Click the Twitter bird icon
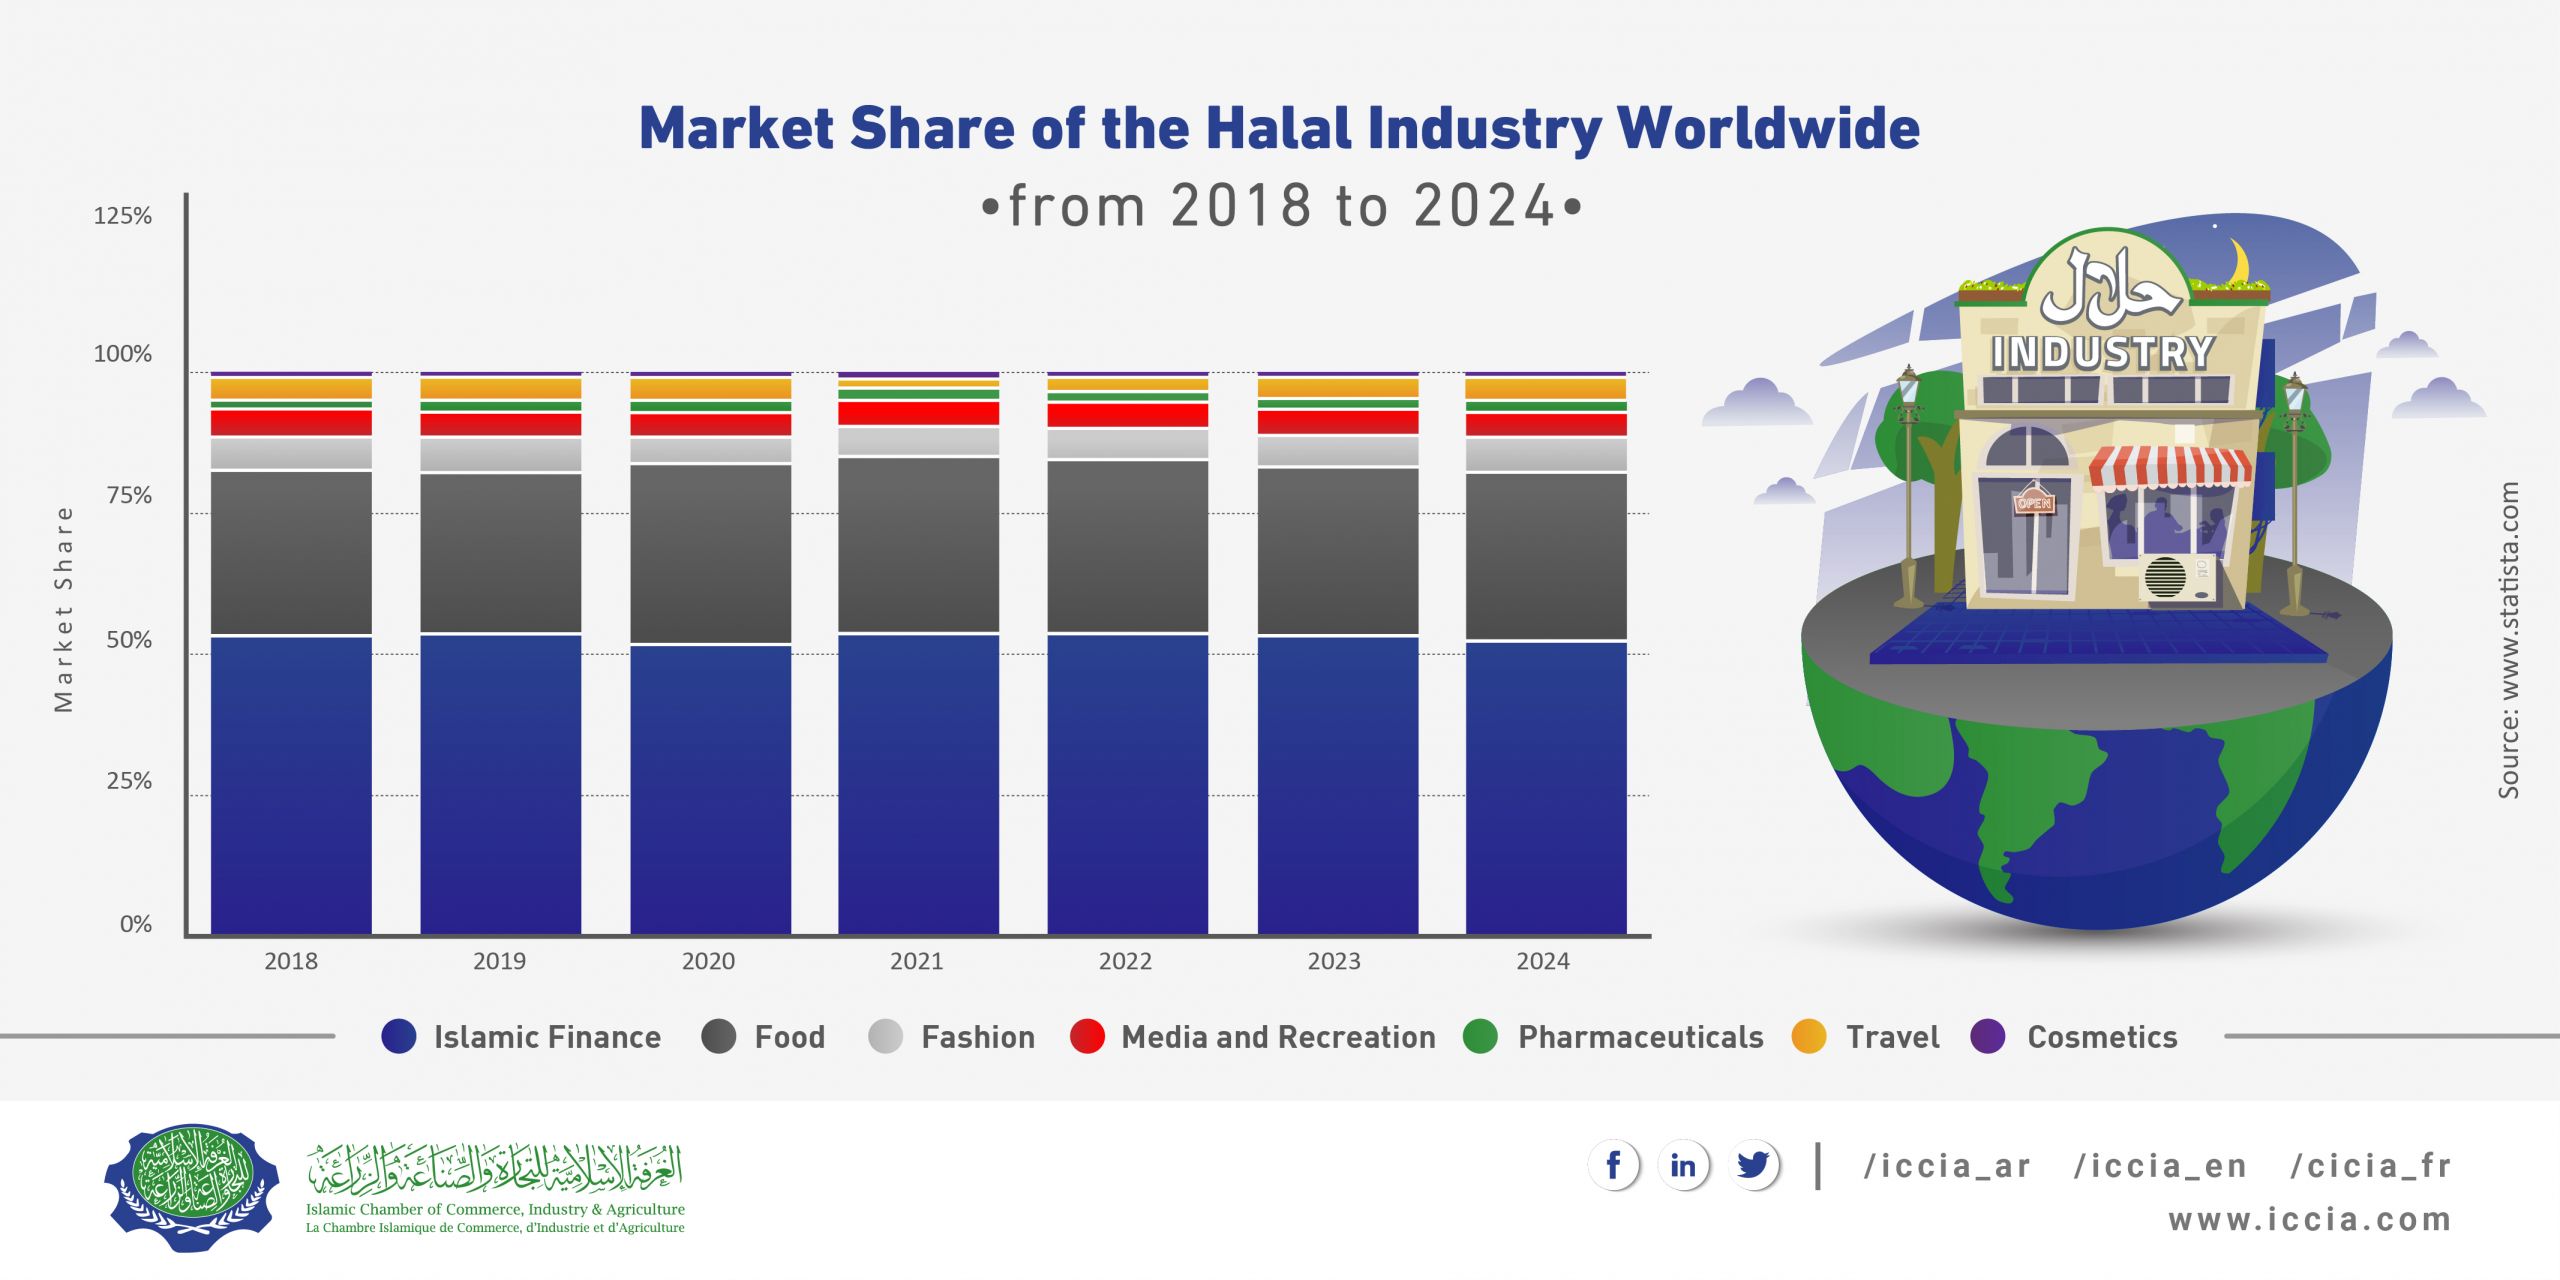Screen dimensions: 2560x1280 pyautogui.click(x=1753, y=1165)
